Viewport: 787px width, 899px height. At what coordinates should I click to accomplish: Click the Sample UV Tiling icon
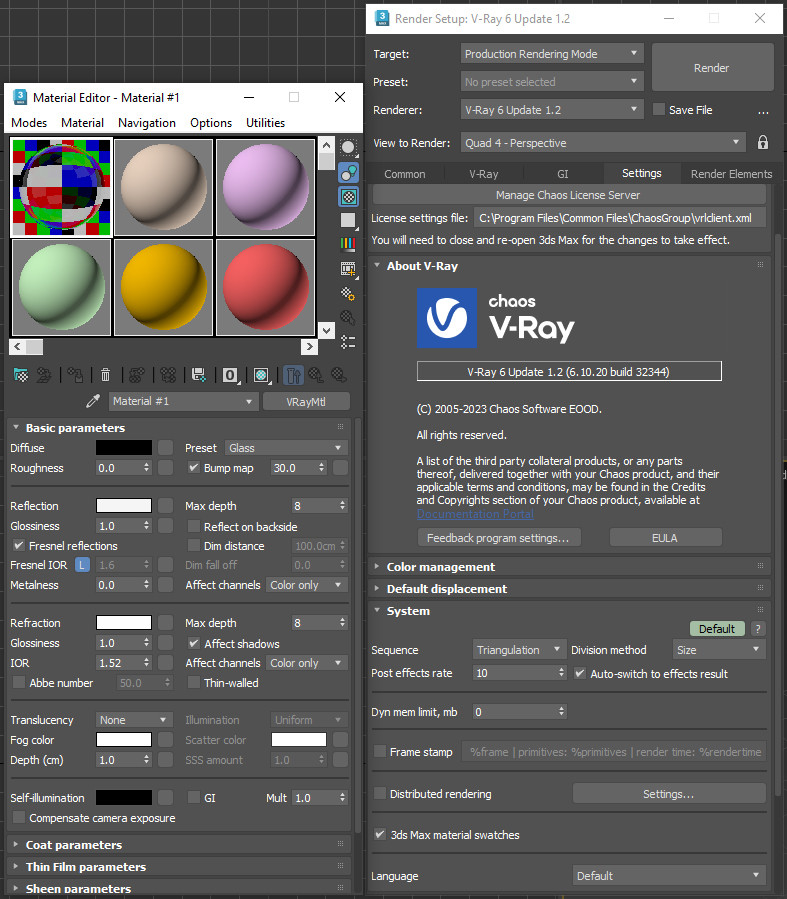[348, 220]
